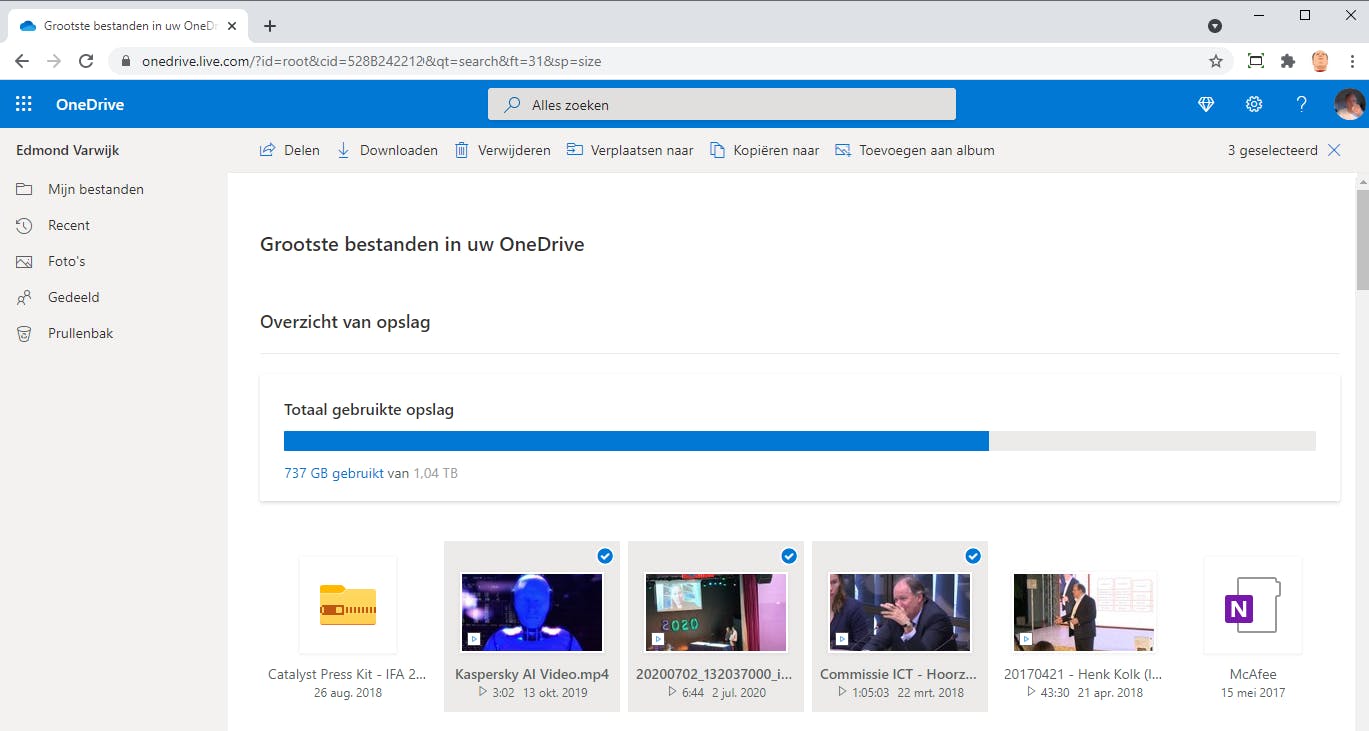This screenshot has height=731, width=1369.
Task: Click the OneDrive logo text
Action: (x=90, y=104)
